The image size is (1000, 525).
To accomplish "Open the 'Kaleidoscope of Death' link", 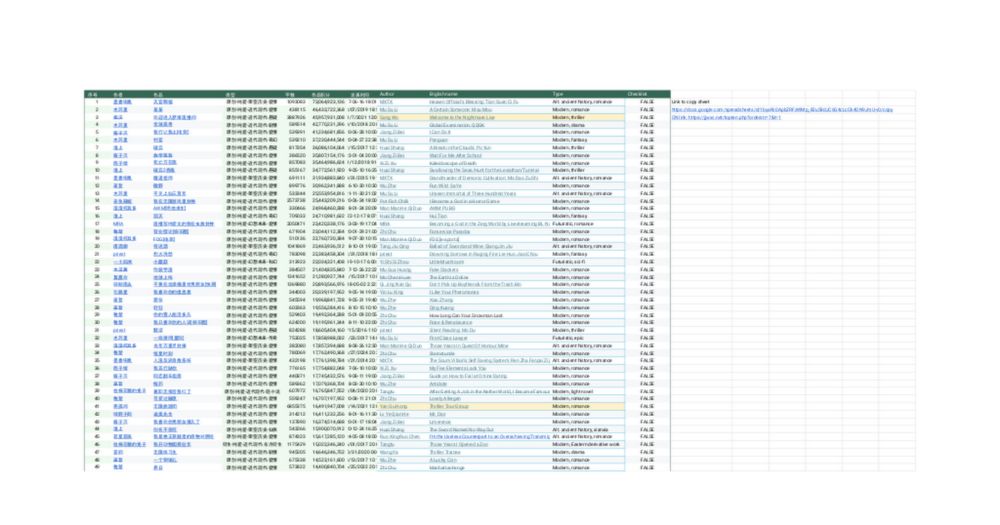I will (453, 163).
